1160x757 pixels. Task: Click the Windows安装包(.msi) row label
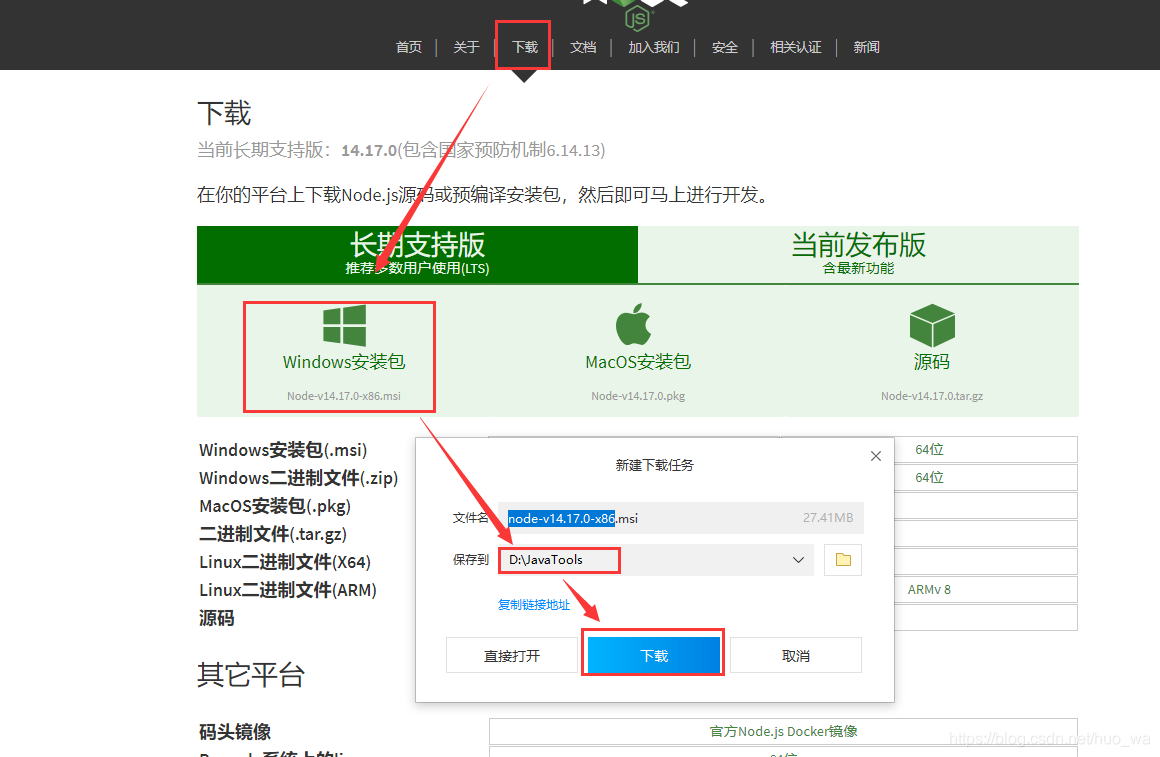tap(283, 450)
